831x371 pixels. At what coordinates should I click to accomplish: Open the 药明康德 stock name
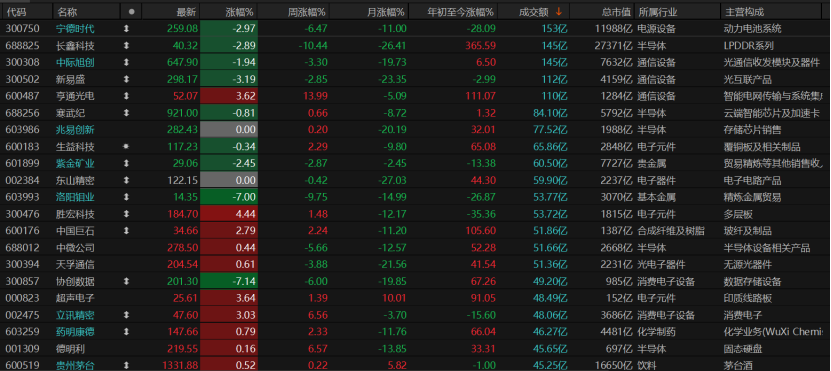pos(75,332)
